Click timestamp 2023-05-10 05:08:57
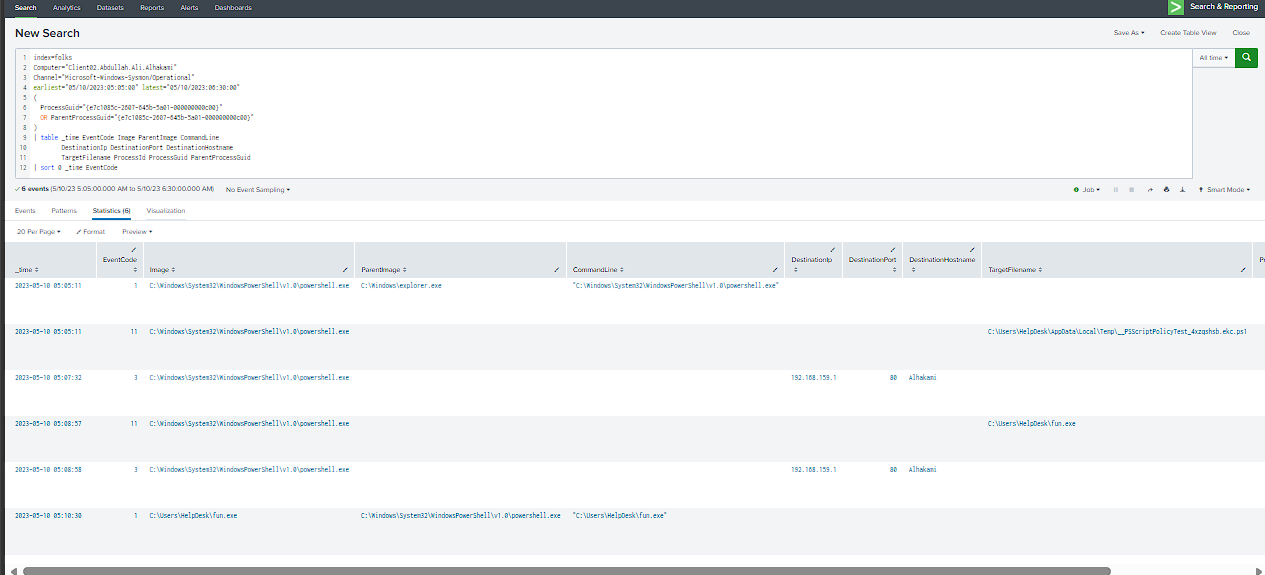Image resolution: width=1265 pixels, height=575 pixels. 48,424
